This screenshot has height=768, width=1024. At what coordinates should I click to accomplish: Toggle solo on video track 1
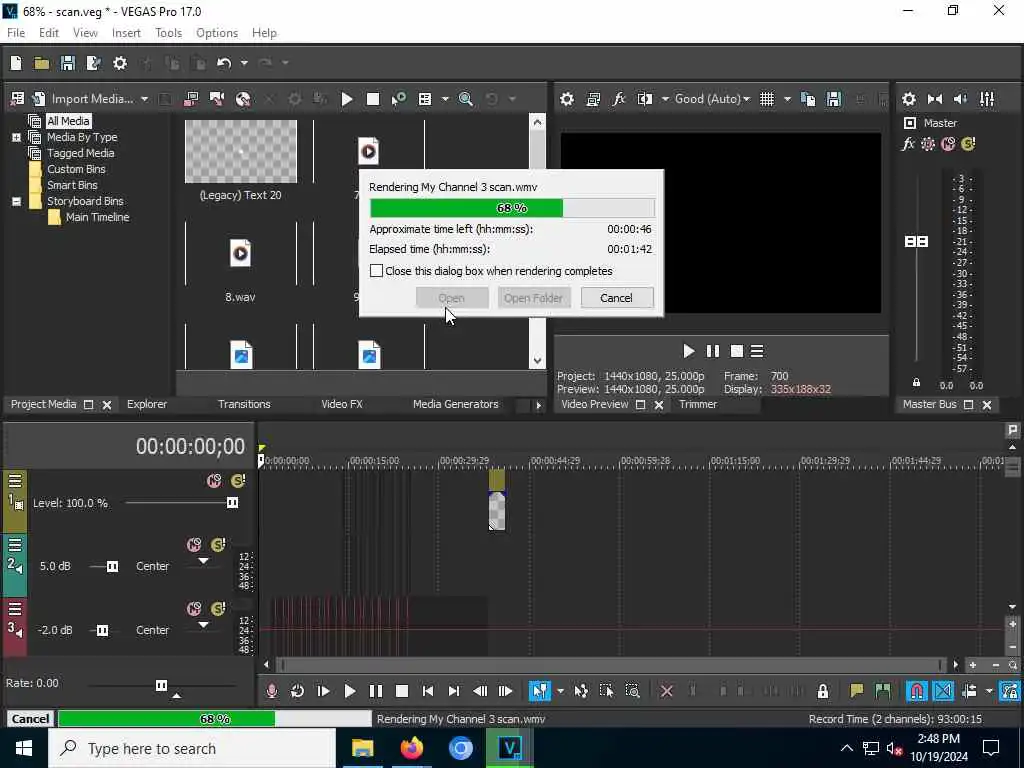pyautogui.click(x=238, y=481)
